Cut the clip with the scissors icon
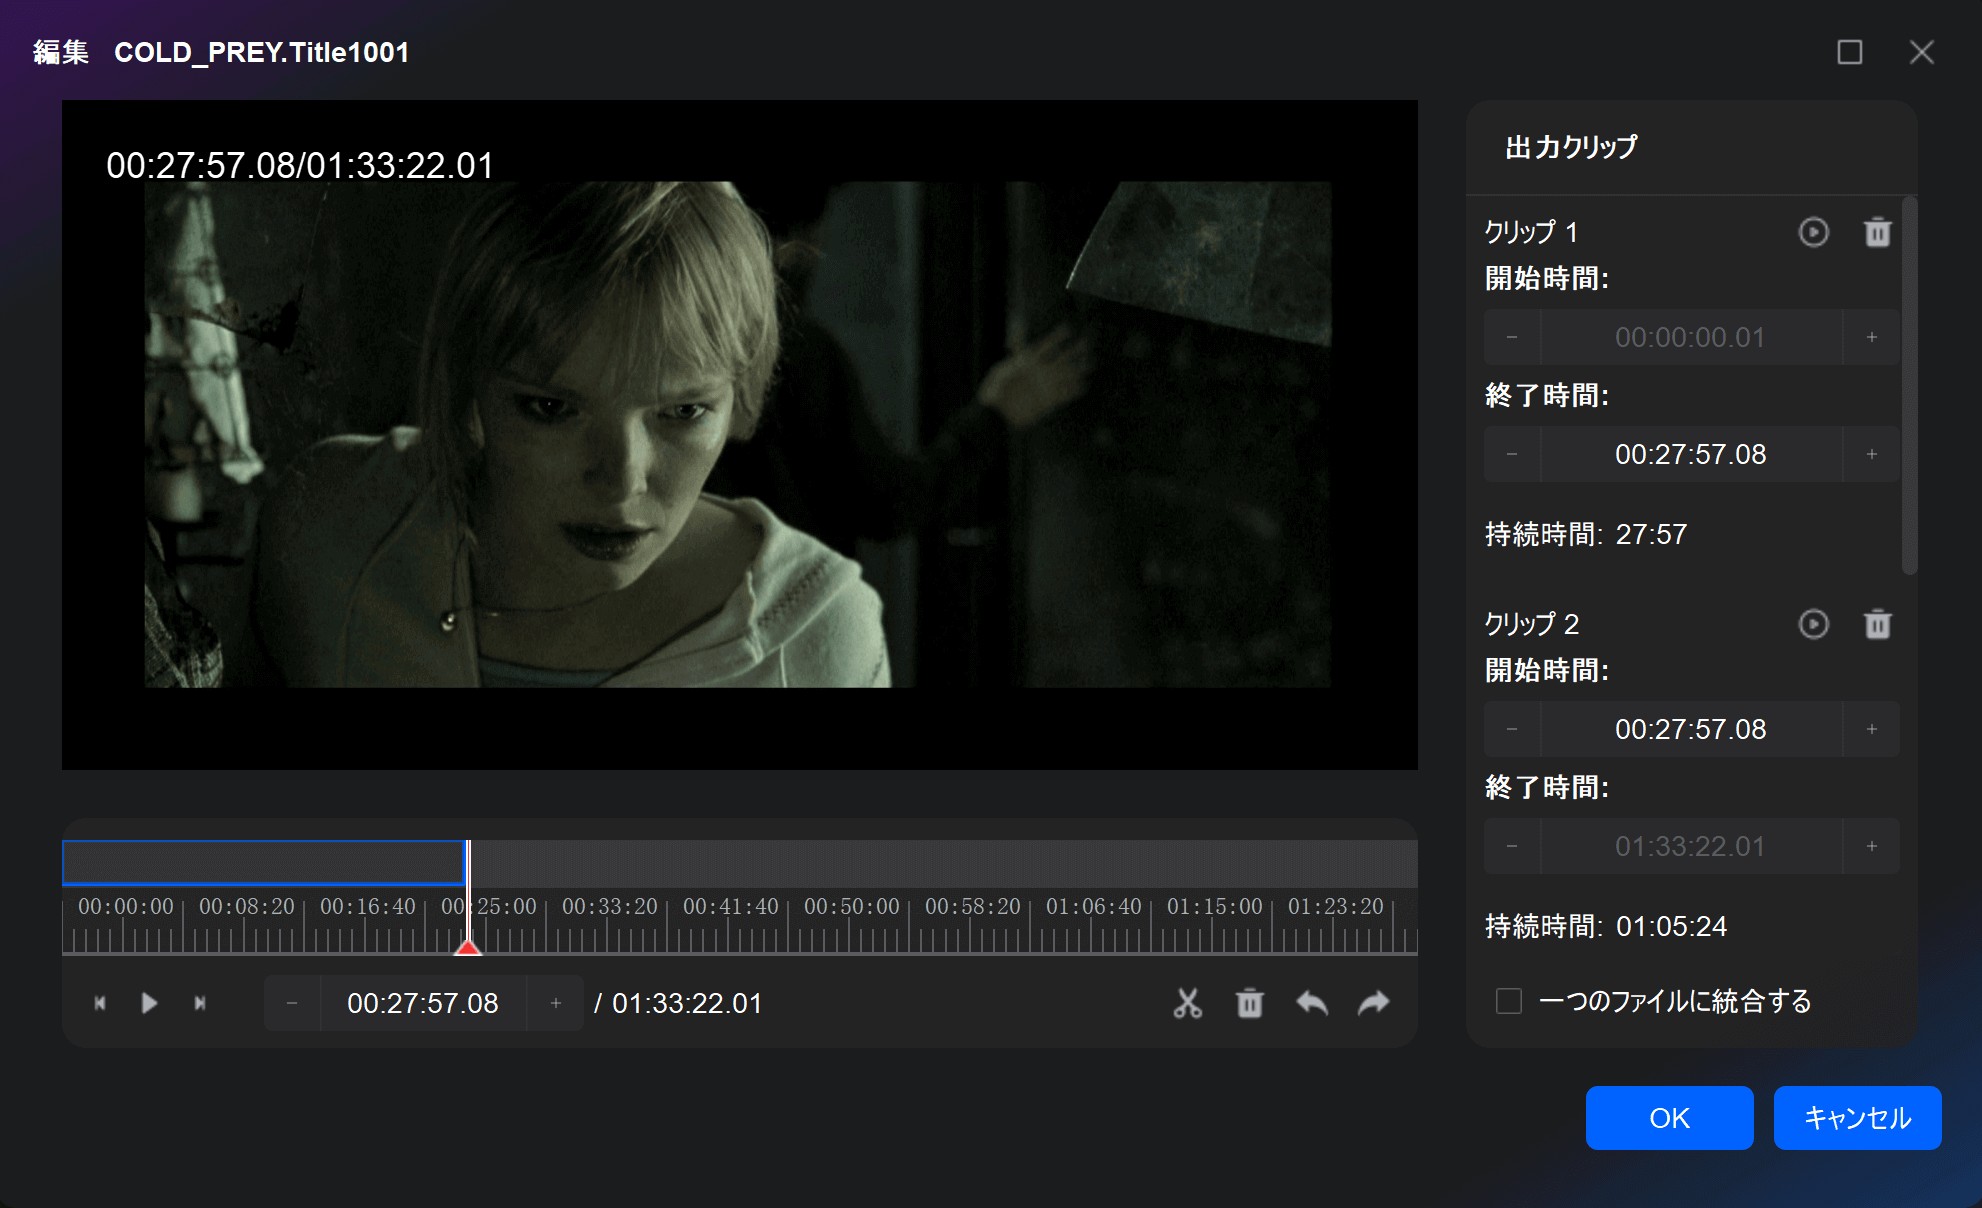 click(1188, 1003)
